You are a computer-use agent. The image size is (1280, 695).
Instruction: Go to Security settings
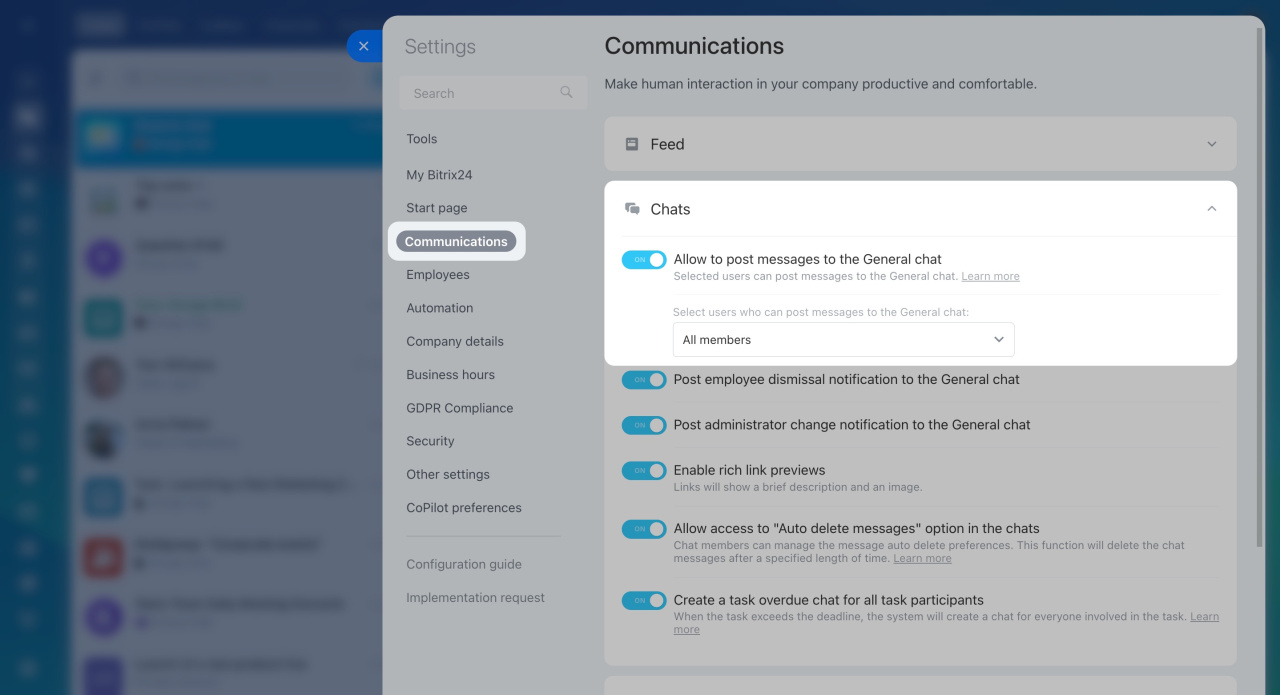tap(430, 441)
